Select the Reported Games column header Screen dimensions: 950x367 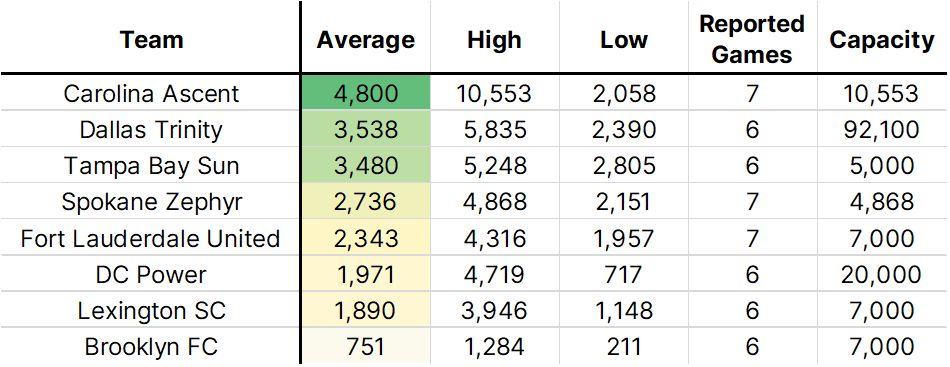click(x=752, y=40)
